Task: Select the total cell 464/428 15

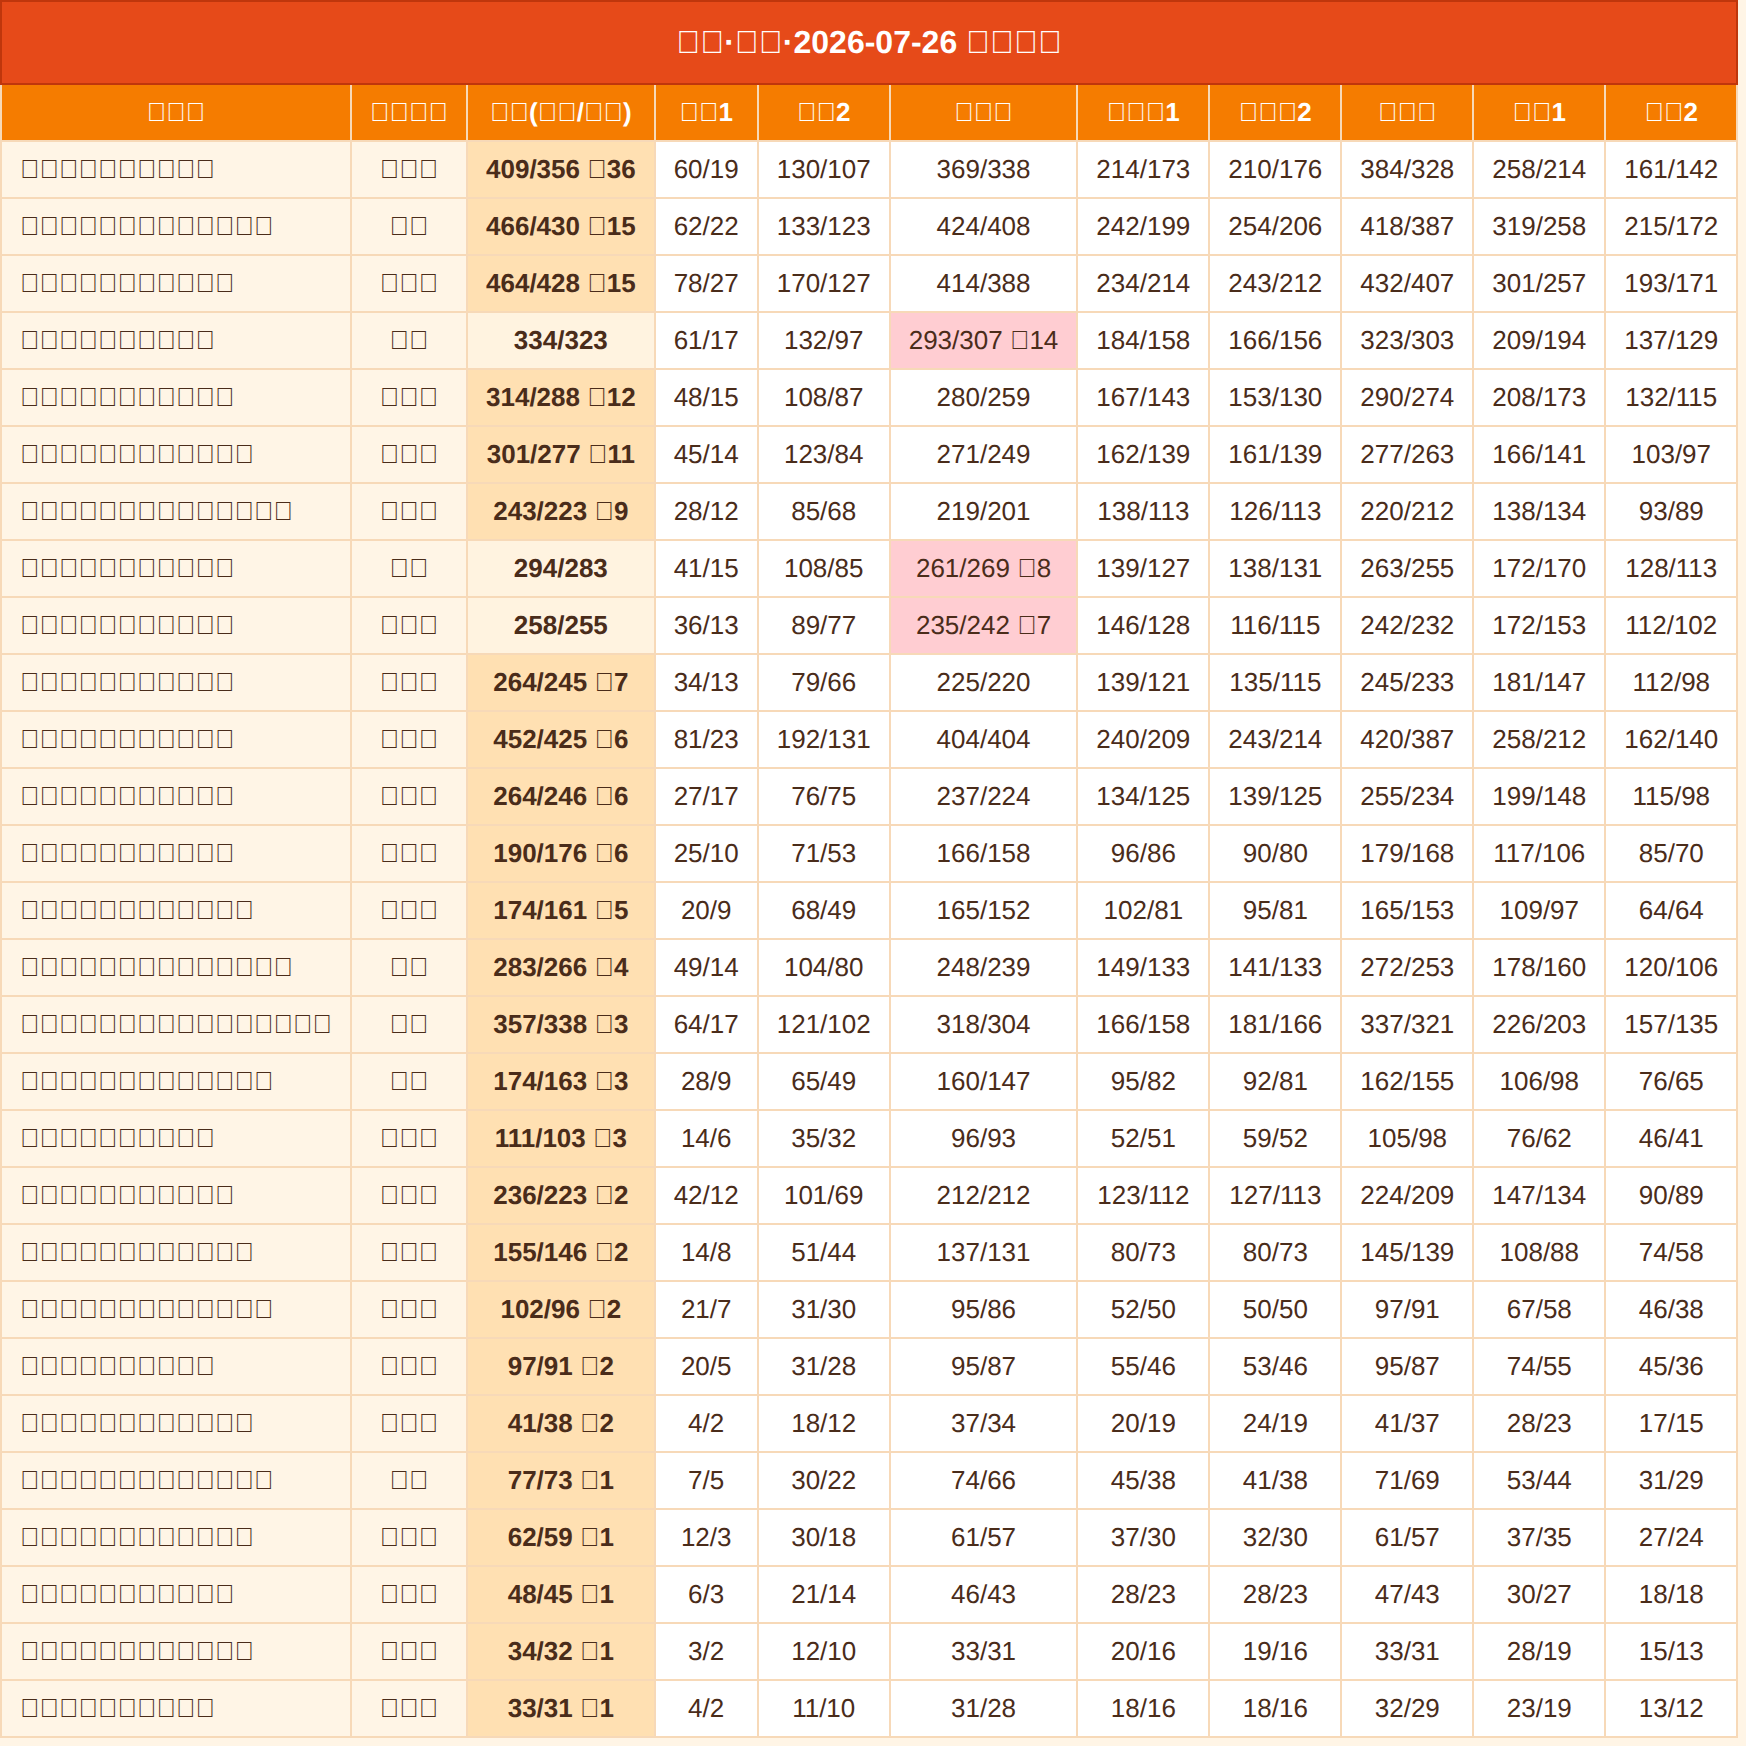Action: pos(561,283)
